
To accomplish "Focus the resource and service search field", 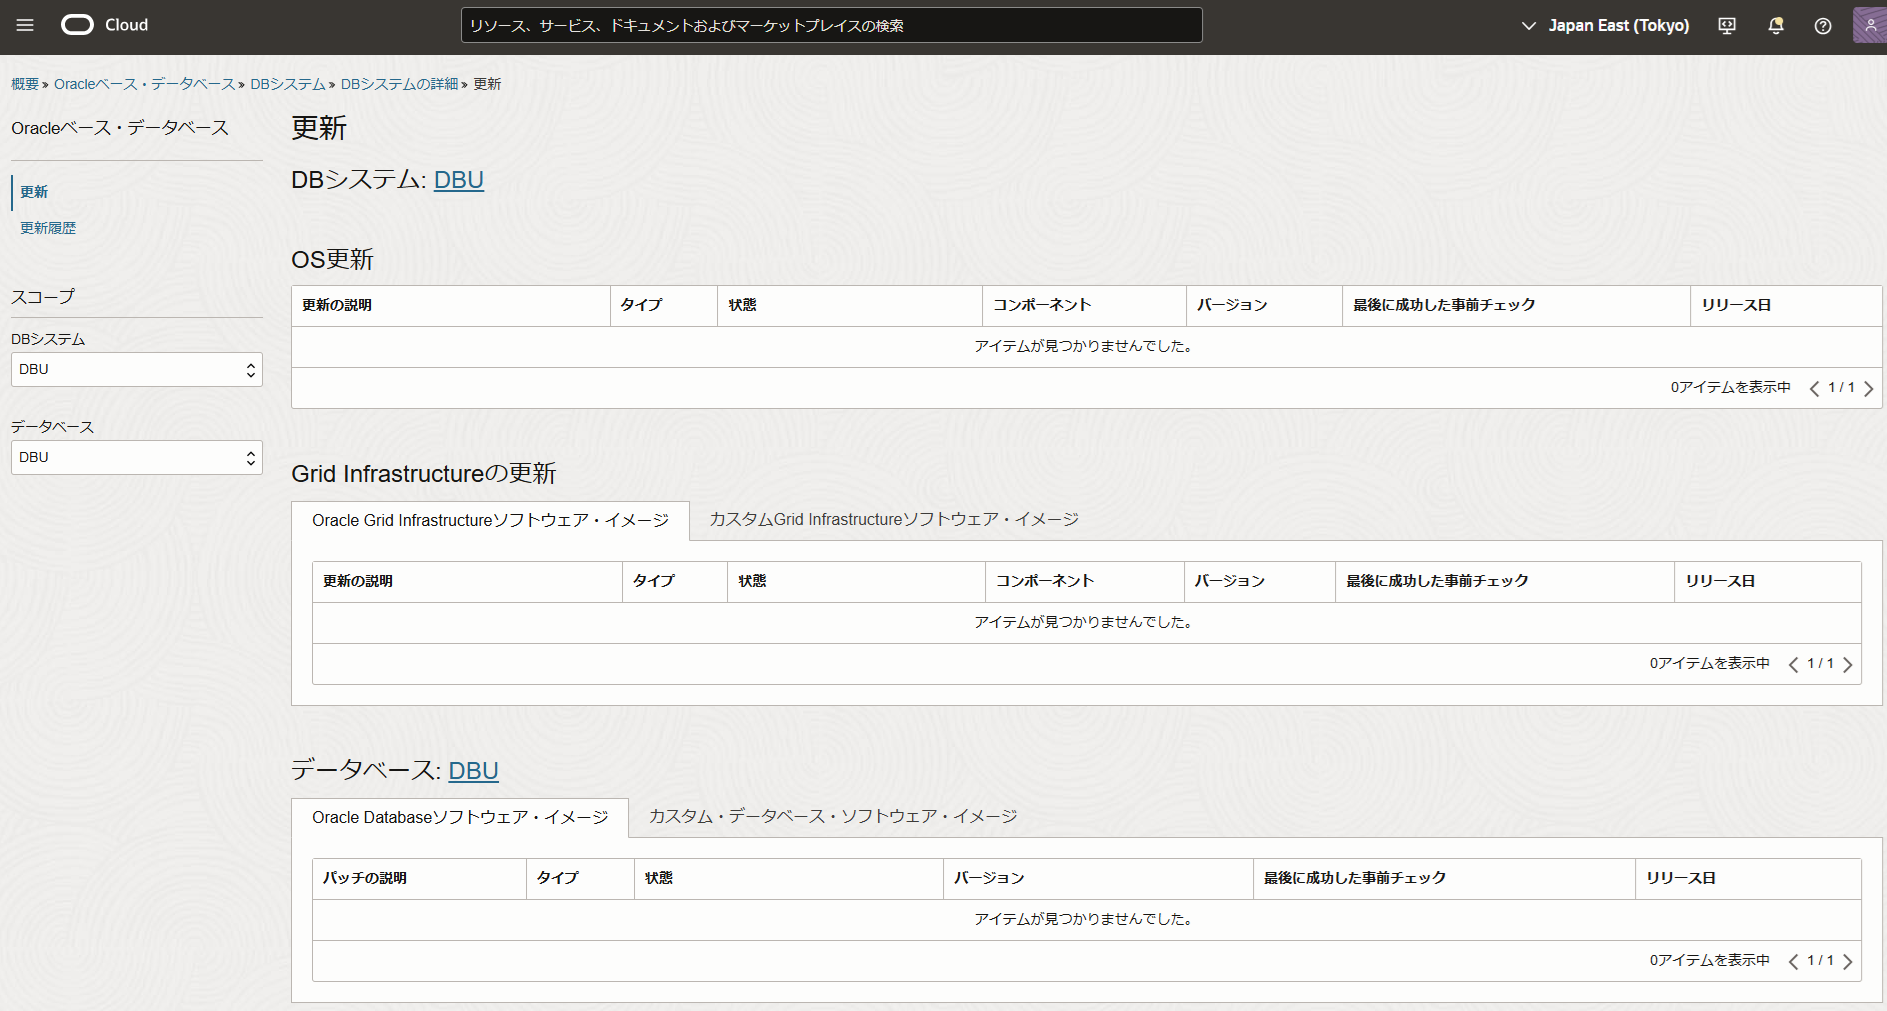I will pyautogui.click(x=831, y=26).
